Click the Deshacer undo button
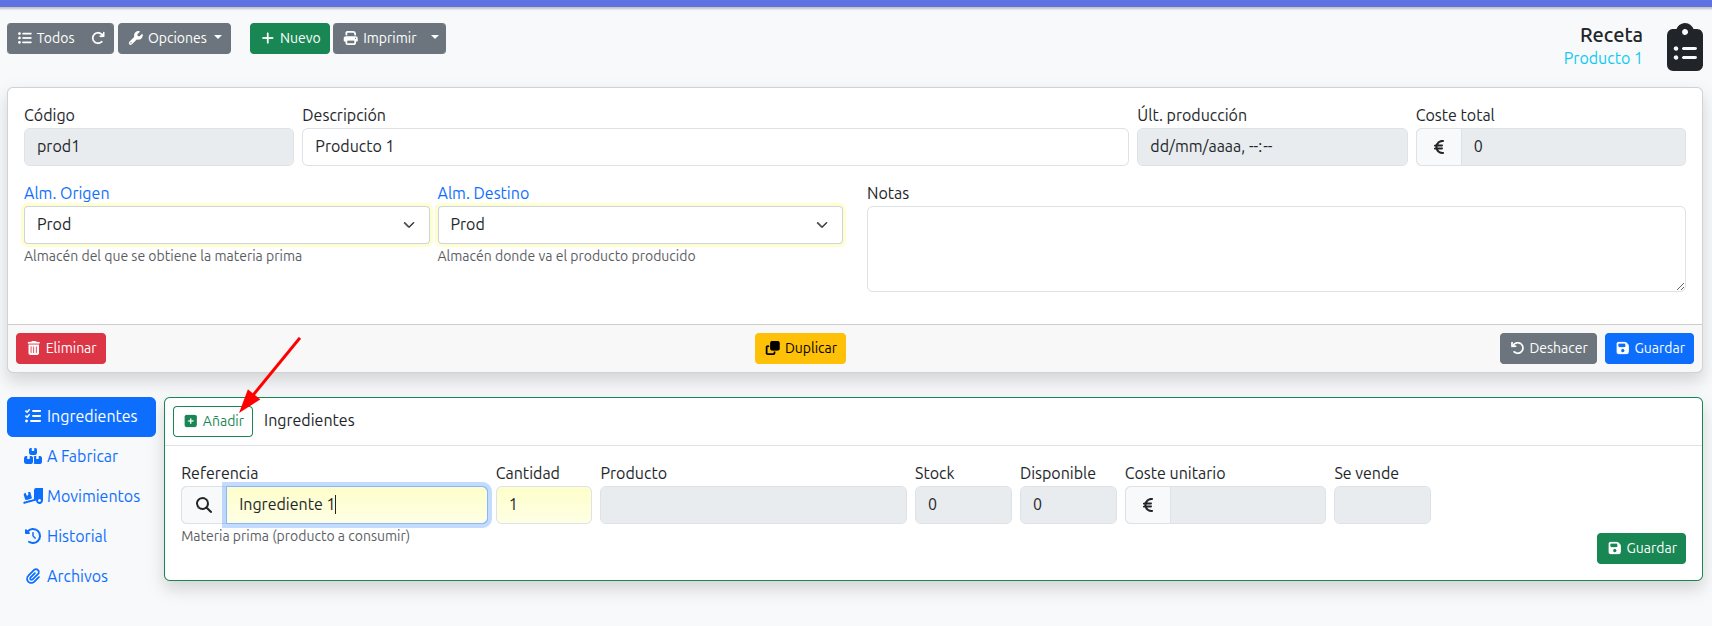The image size is (1712, 626). tap(1547, 348)
